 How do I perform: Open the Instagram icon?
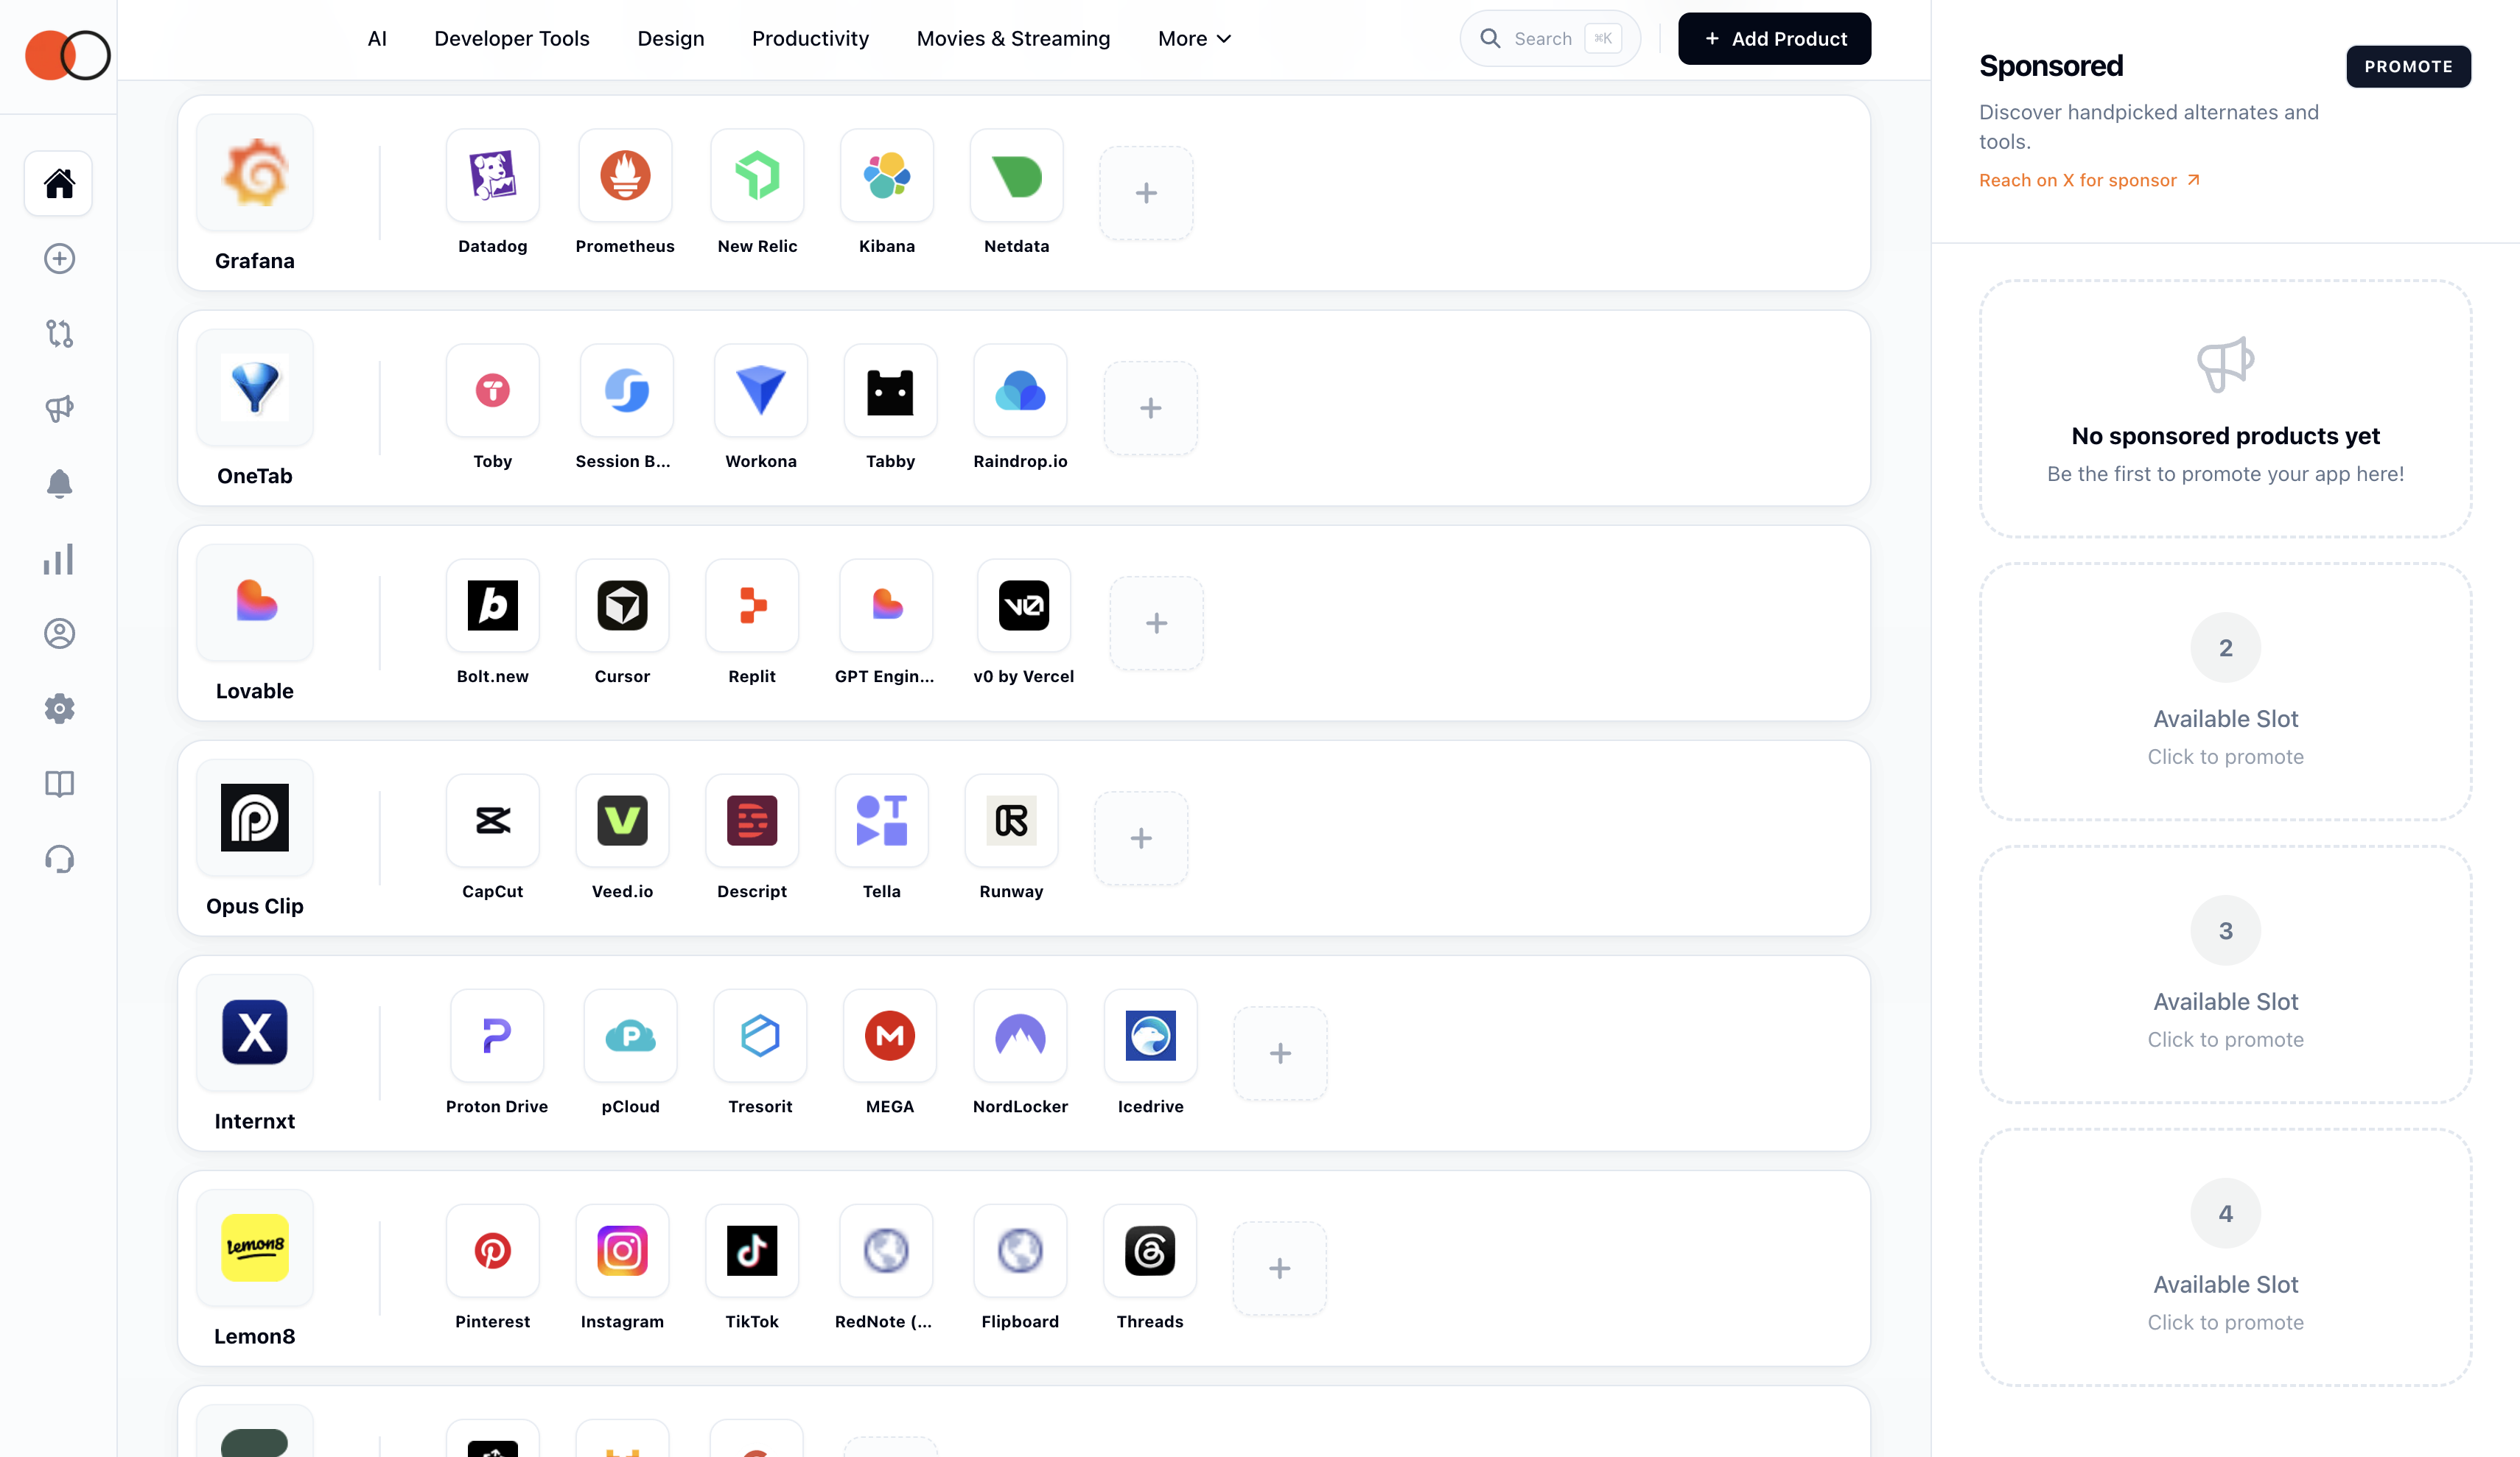[x=622, y=1251]
